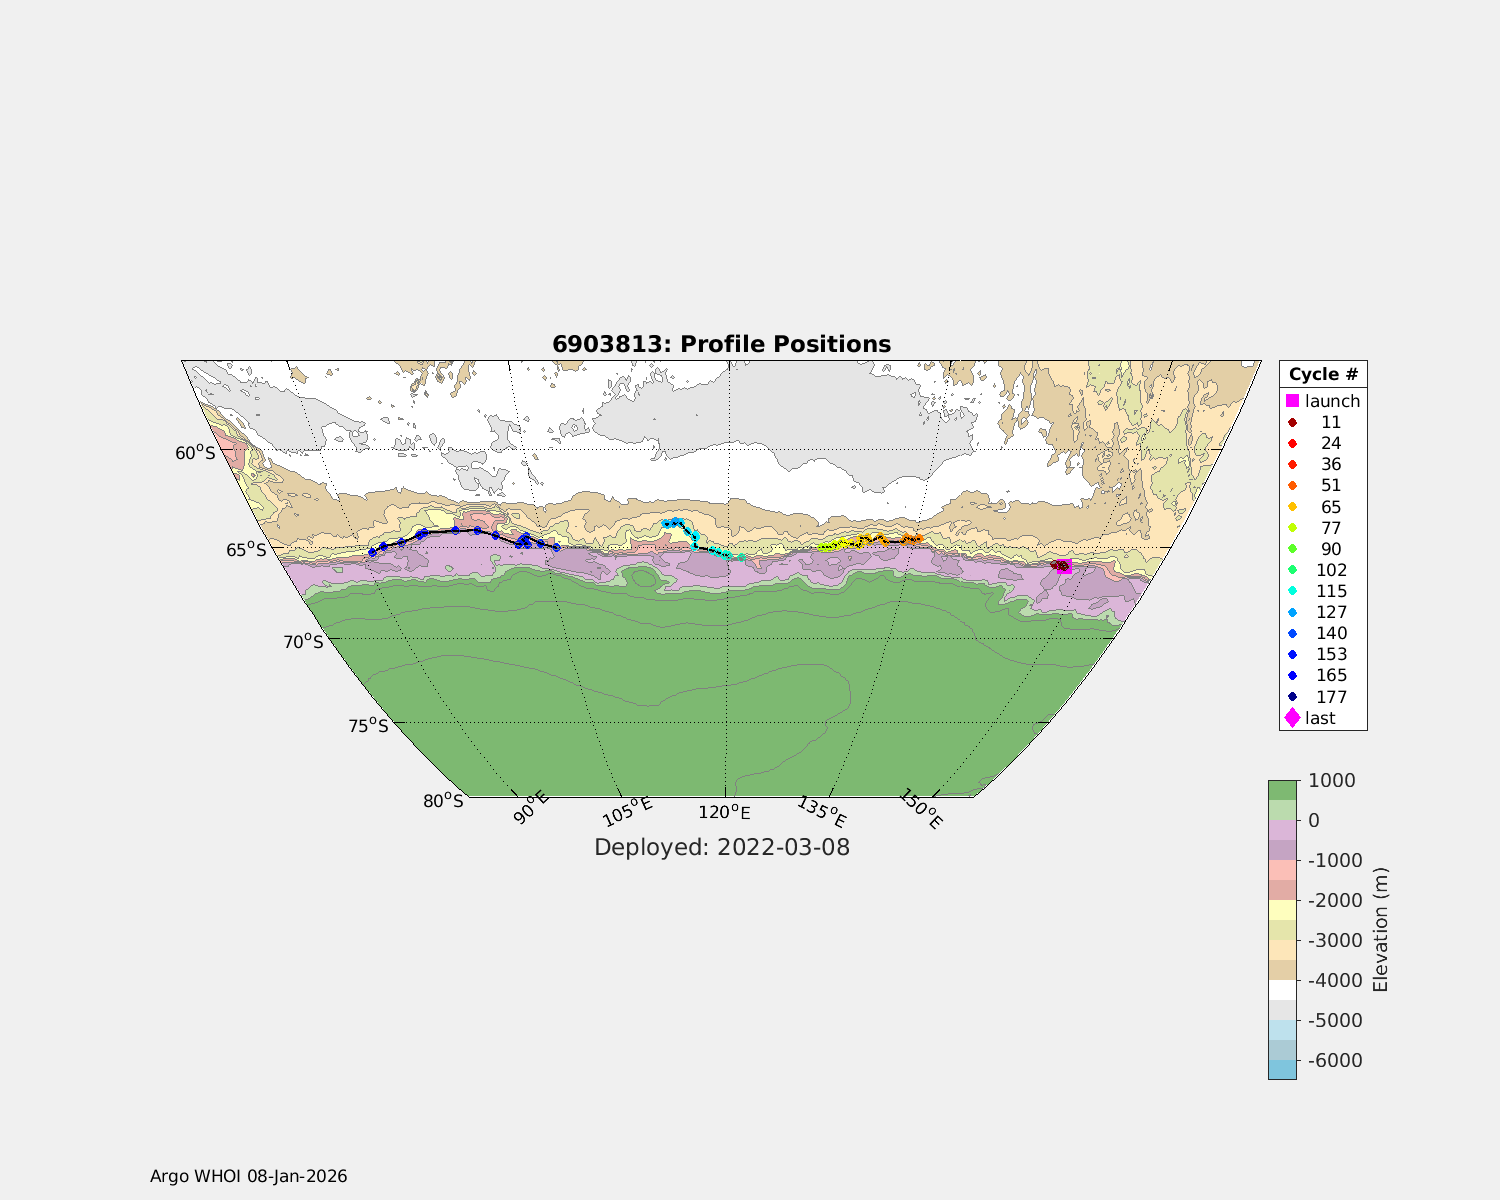Click the plot title '6903813: Profile Positions'
This screenshot has height=1200, width=1500.
tap(721, 344)
